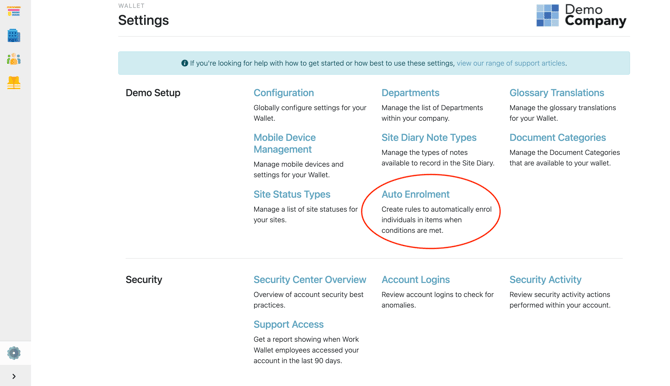This screenshot has height=386, width=670.
Task: Open the Departments settings
Action: (410, 93)
